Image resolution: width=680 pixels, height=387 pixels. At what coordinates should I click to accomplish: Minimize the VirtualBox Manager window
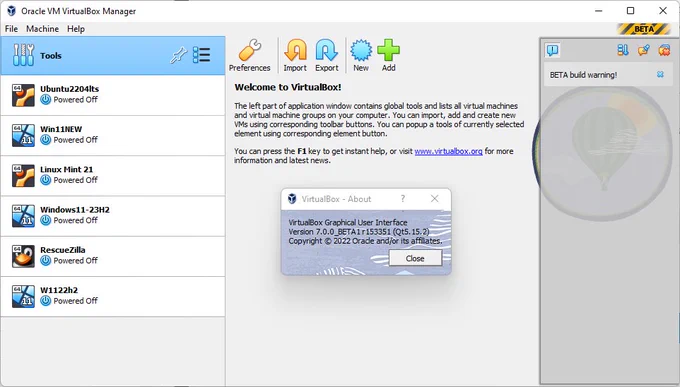tap(598, 11)
